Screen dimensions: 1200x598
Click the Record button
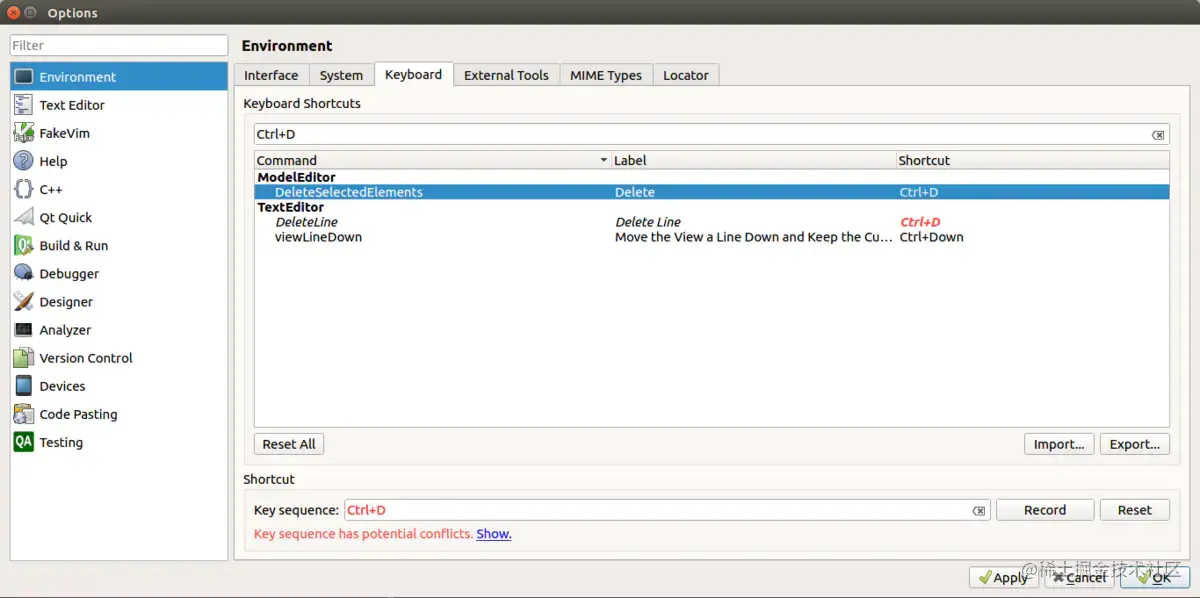[x=1045, y=510]
